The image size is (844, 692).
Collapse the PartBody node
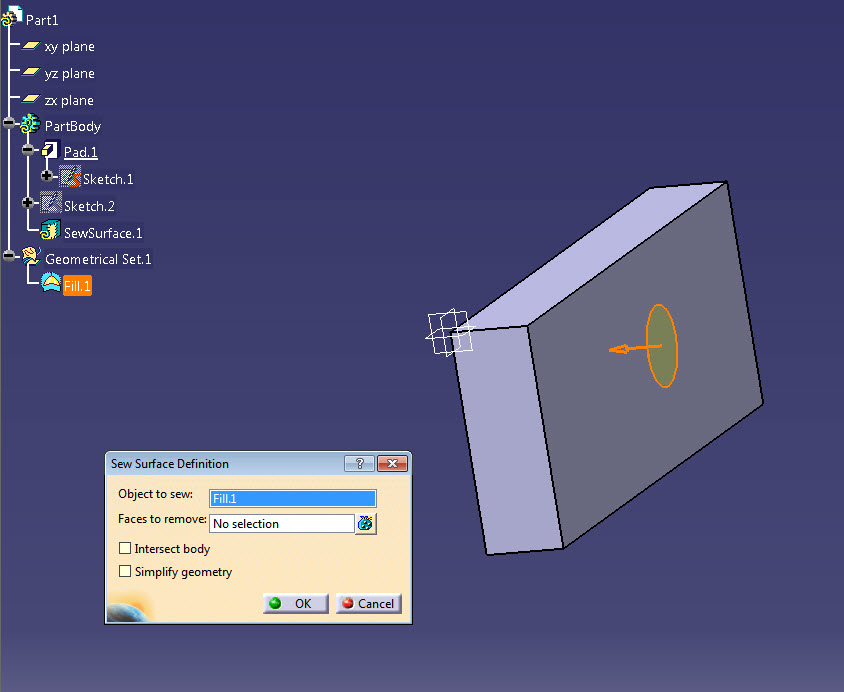coord(9,123)
